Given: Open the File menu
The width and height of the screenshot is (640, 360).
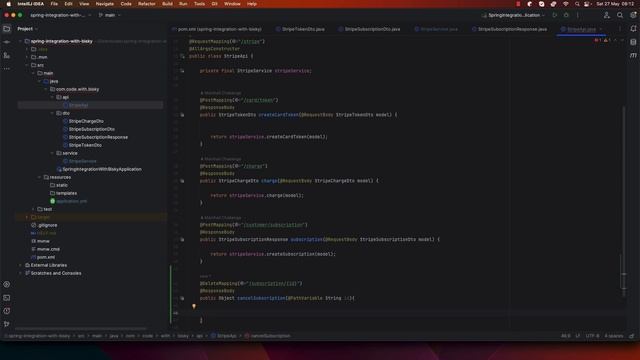Looking at the screenshot, I should tap(54, 4).
